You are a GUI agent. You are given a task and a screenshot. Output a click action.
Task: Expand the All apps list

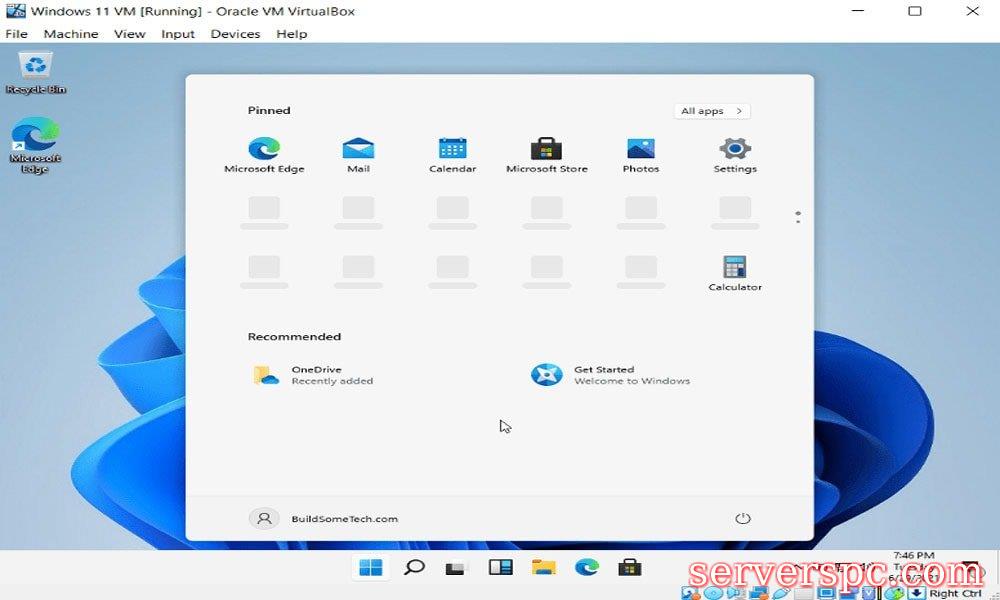[711, 111]
